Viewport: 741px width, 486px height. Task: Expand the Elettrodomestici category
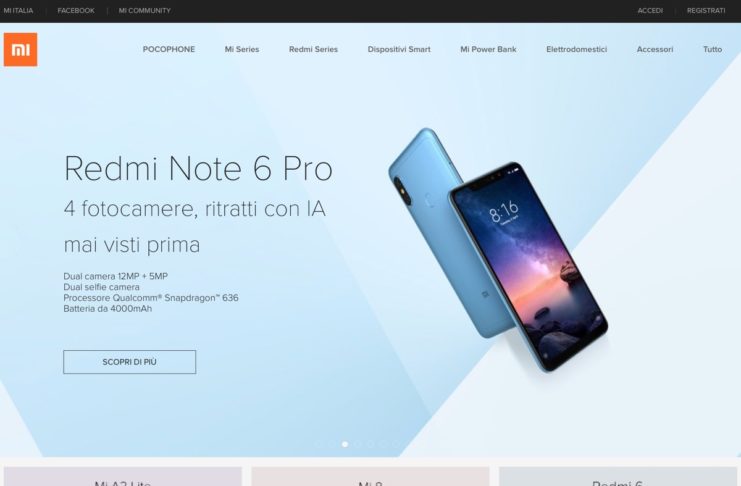pos(577,49)
